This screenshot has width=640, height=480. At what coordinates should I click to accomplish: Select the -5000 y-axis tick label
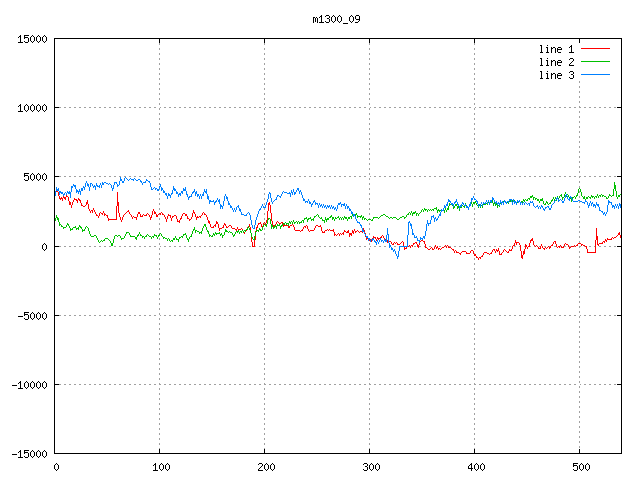pyautogui.click(x=32, y=315)
